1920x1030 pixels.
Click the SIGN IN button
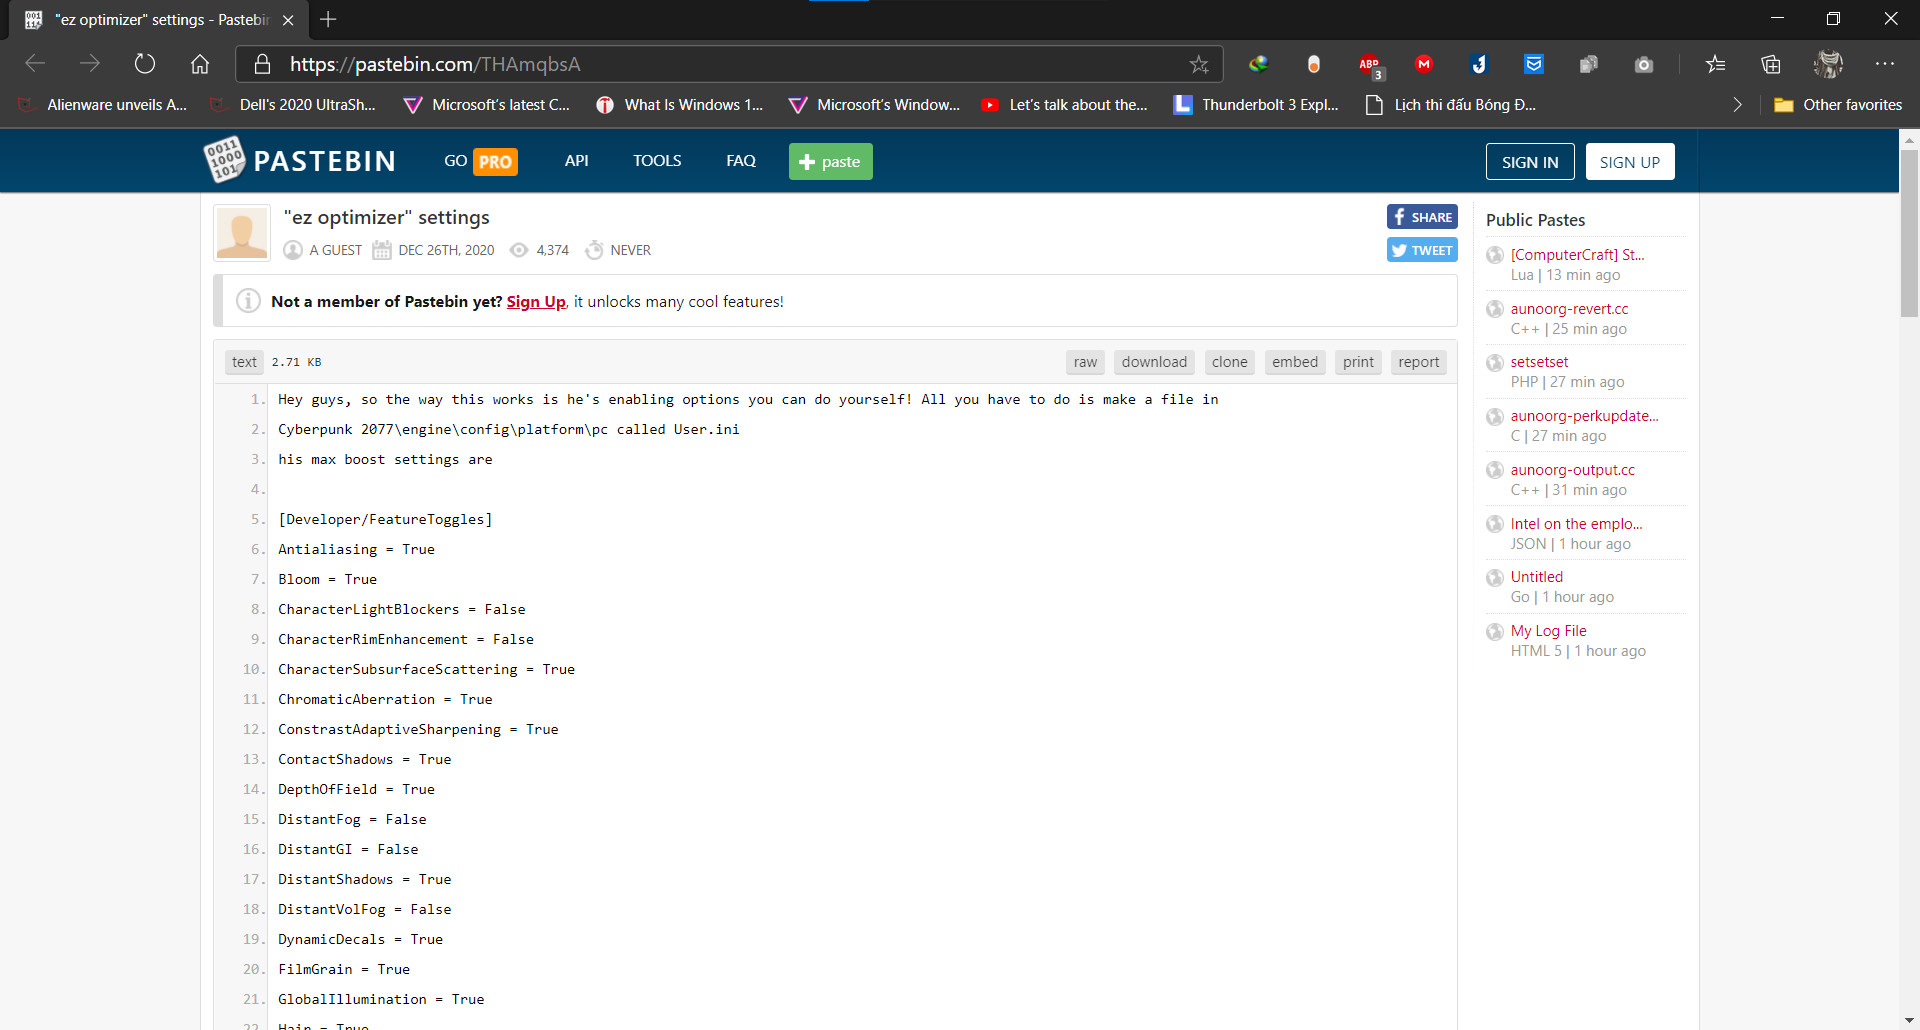pos(1530,162)
